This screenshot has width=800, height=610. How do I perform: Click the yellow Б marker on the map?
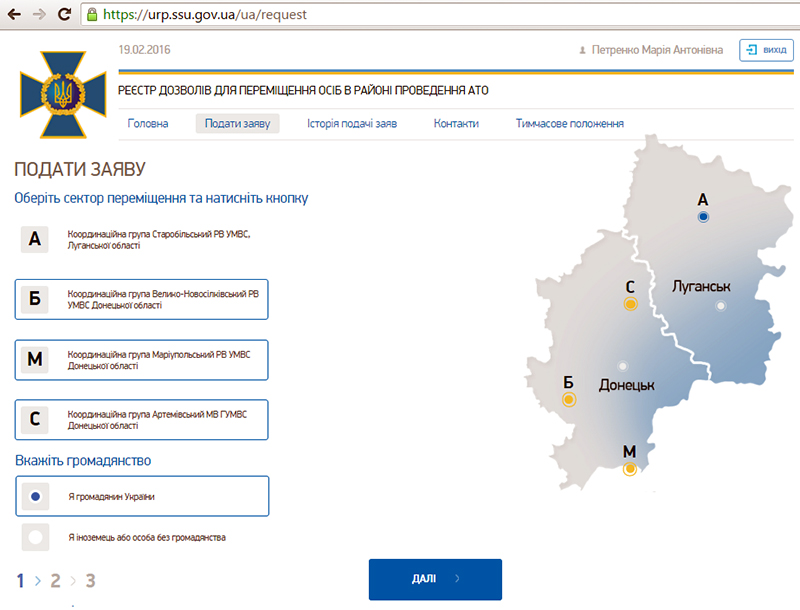(569, 399)
